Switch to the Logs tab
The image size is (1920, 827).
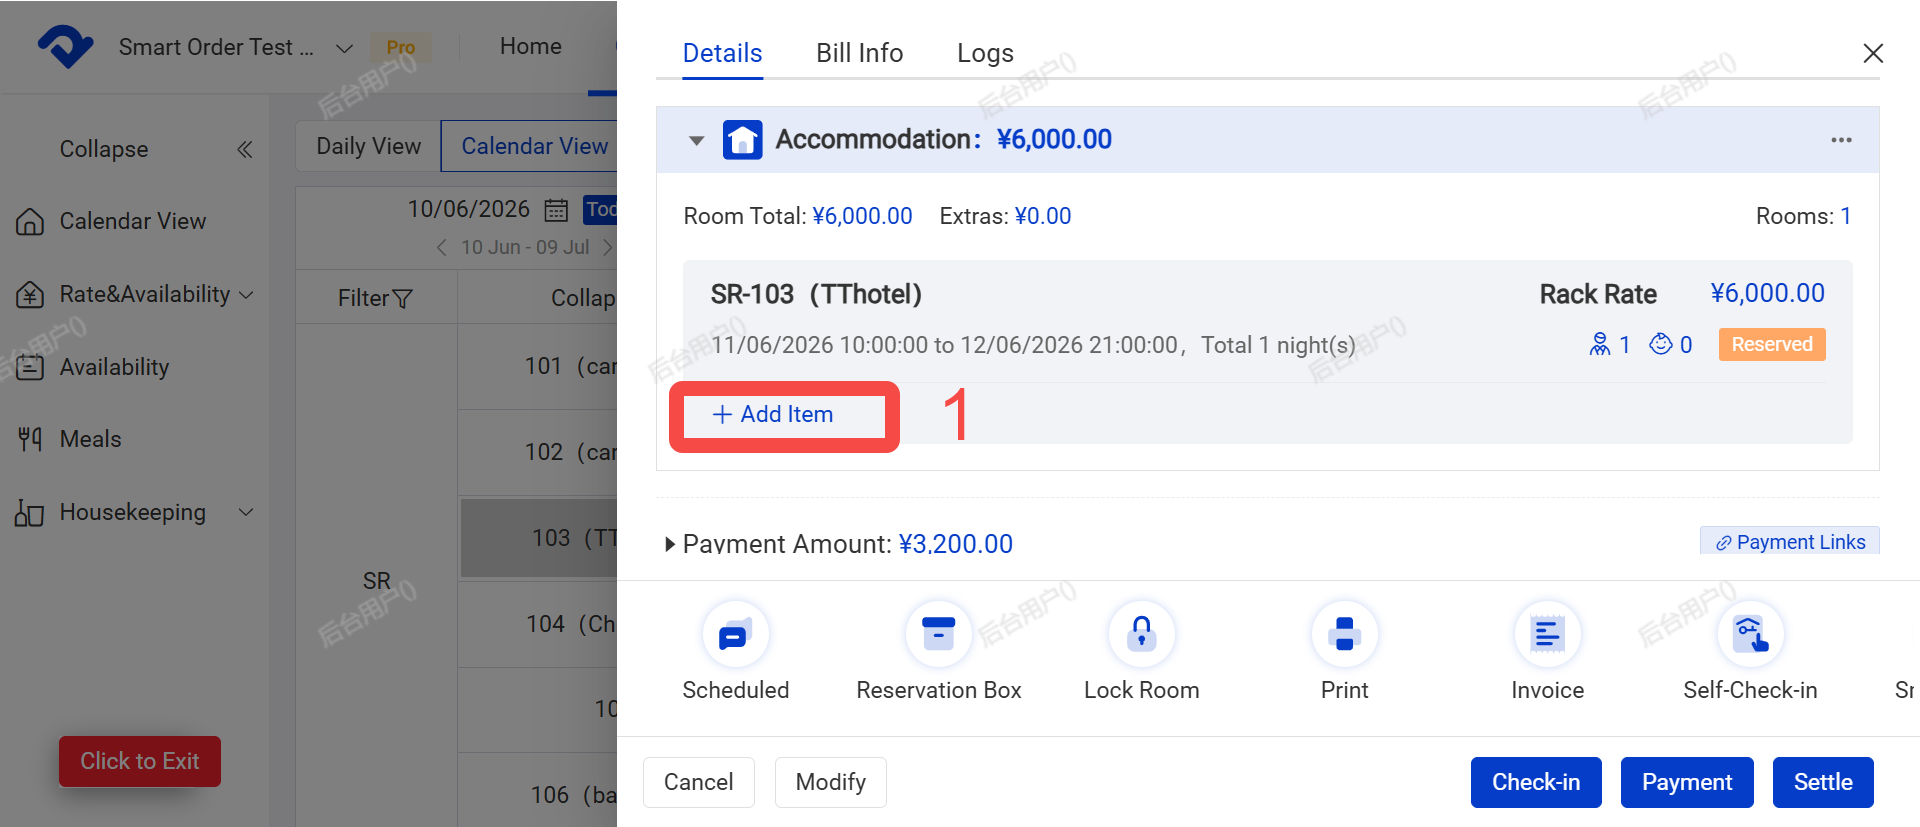(x=985, y=53)
